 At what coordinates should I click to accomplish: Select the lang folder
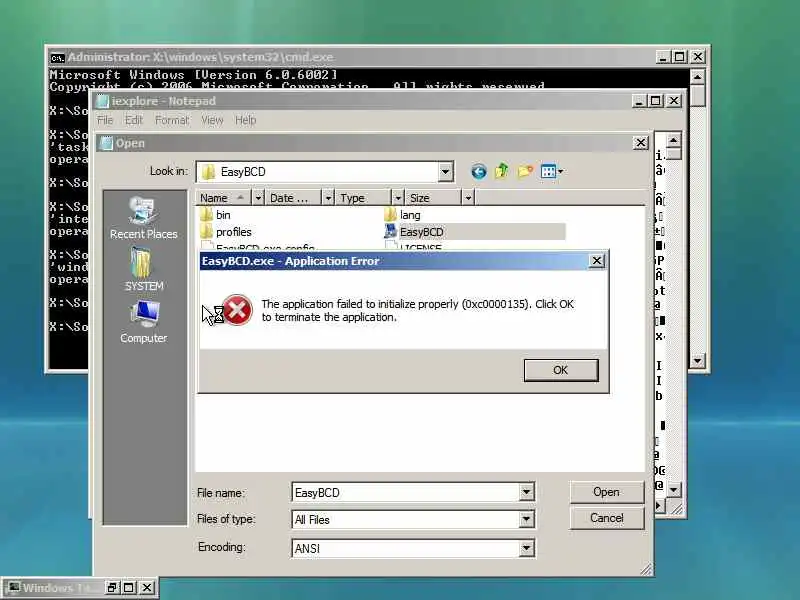pyautogui.click(x=403, y=215)
